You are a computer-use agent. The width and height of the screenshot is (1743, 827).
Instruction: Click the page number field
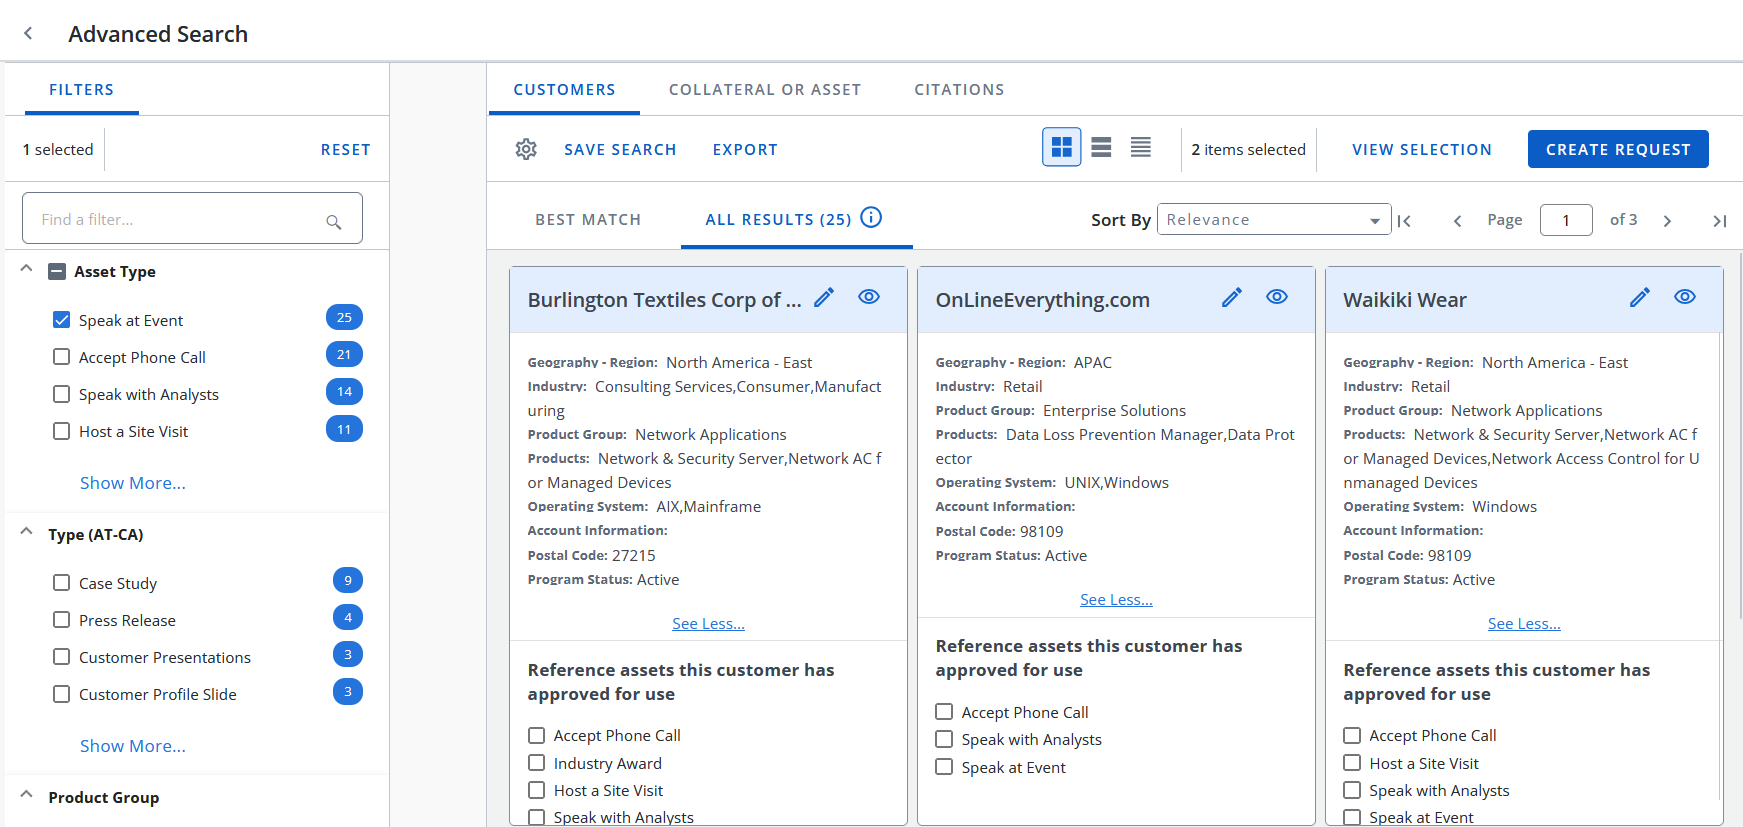pos(1566,220)
